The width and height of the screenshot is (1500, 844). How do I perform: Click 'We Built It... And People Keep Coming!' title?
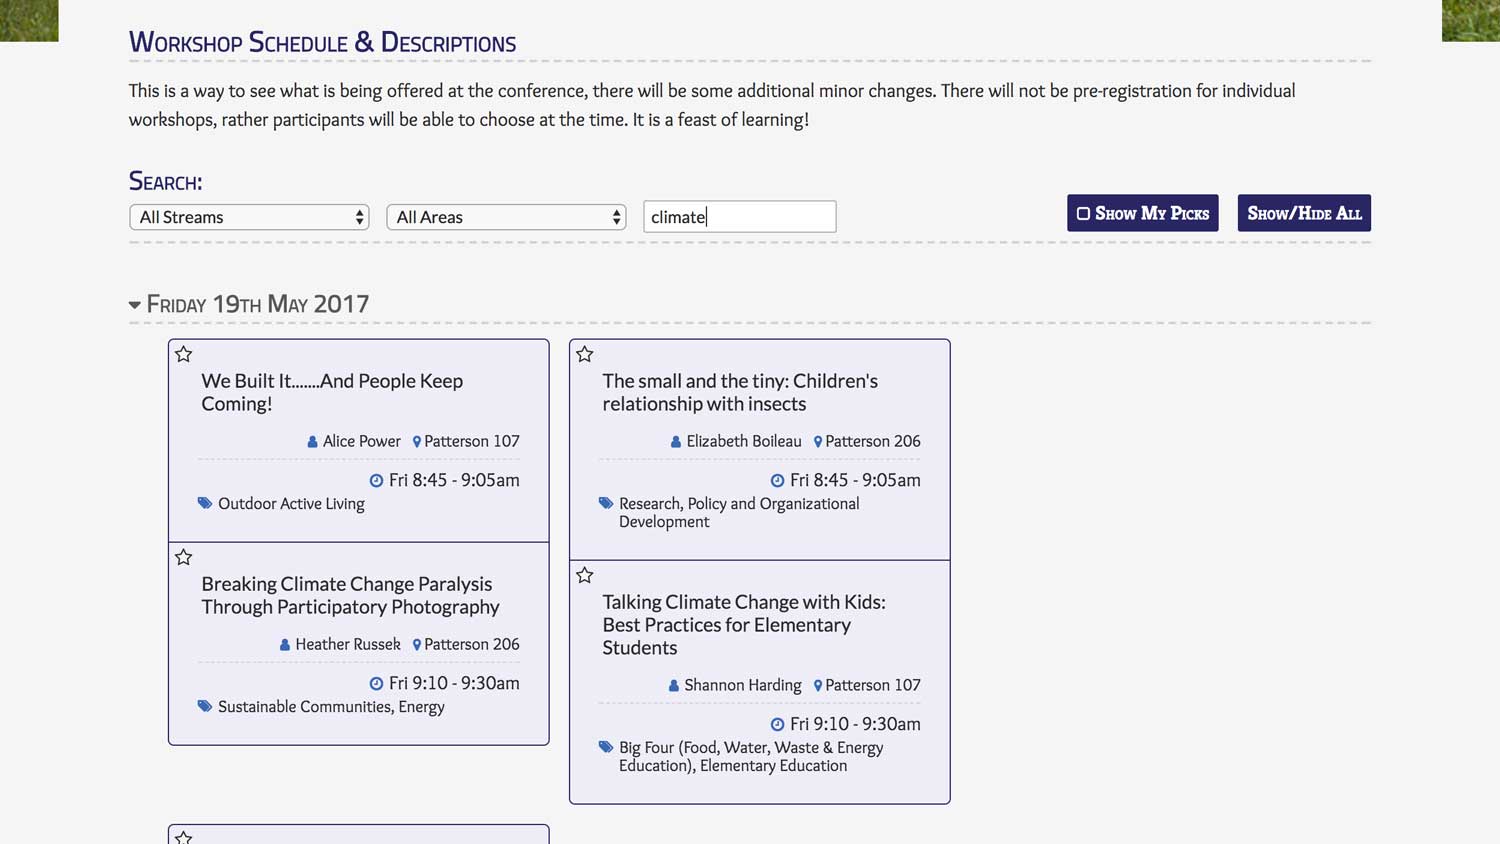click(x=332, y=392)
